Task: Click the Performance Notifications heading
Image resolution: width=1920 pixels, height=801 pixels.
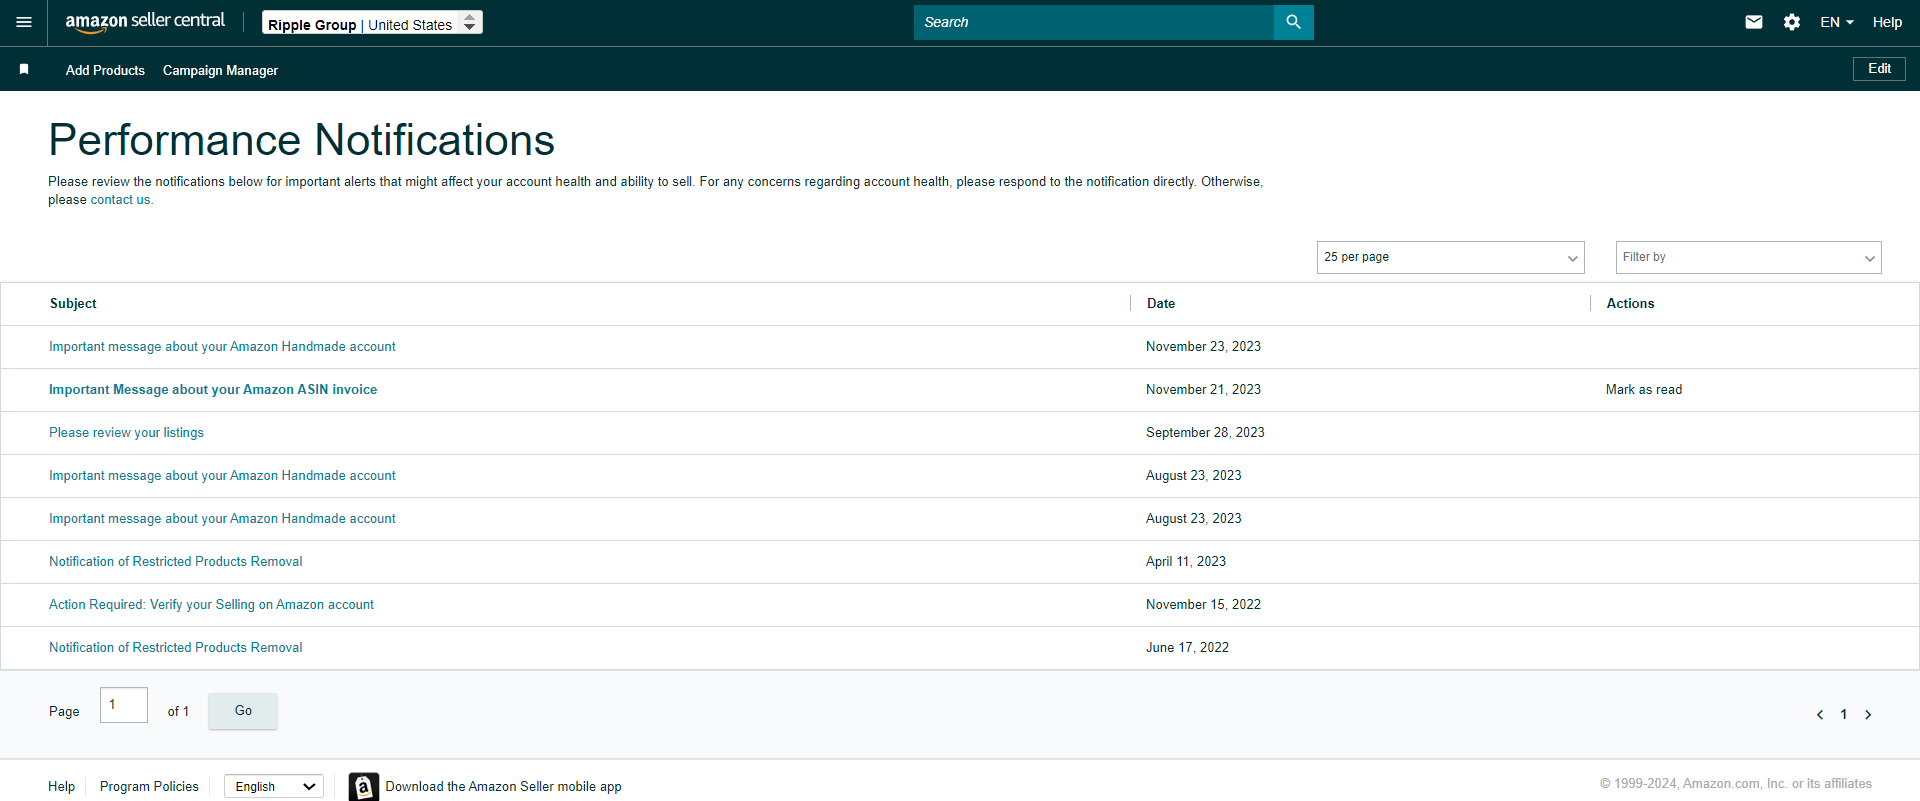Action: tap(301, 140)
